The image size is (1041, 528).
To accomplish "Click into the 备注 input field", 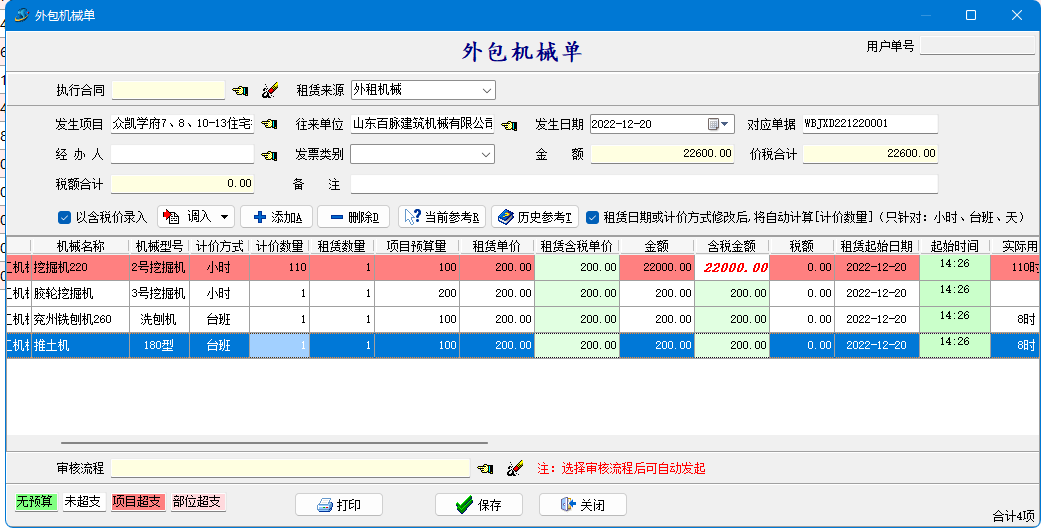I will 643,184.
